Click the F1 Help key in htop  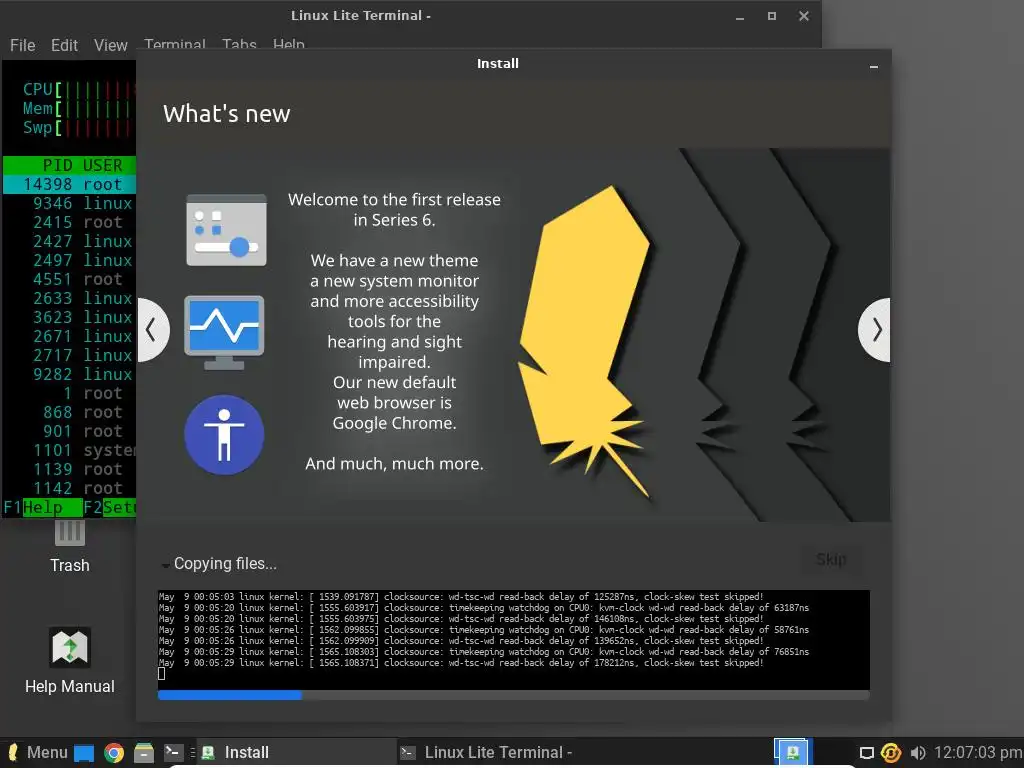(42, 507)
